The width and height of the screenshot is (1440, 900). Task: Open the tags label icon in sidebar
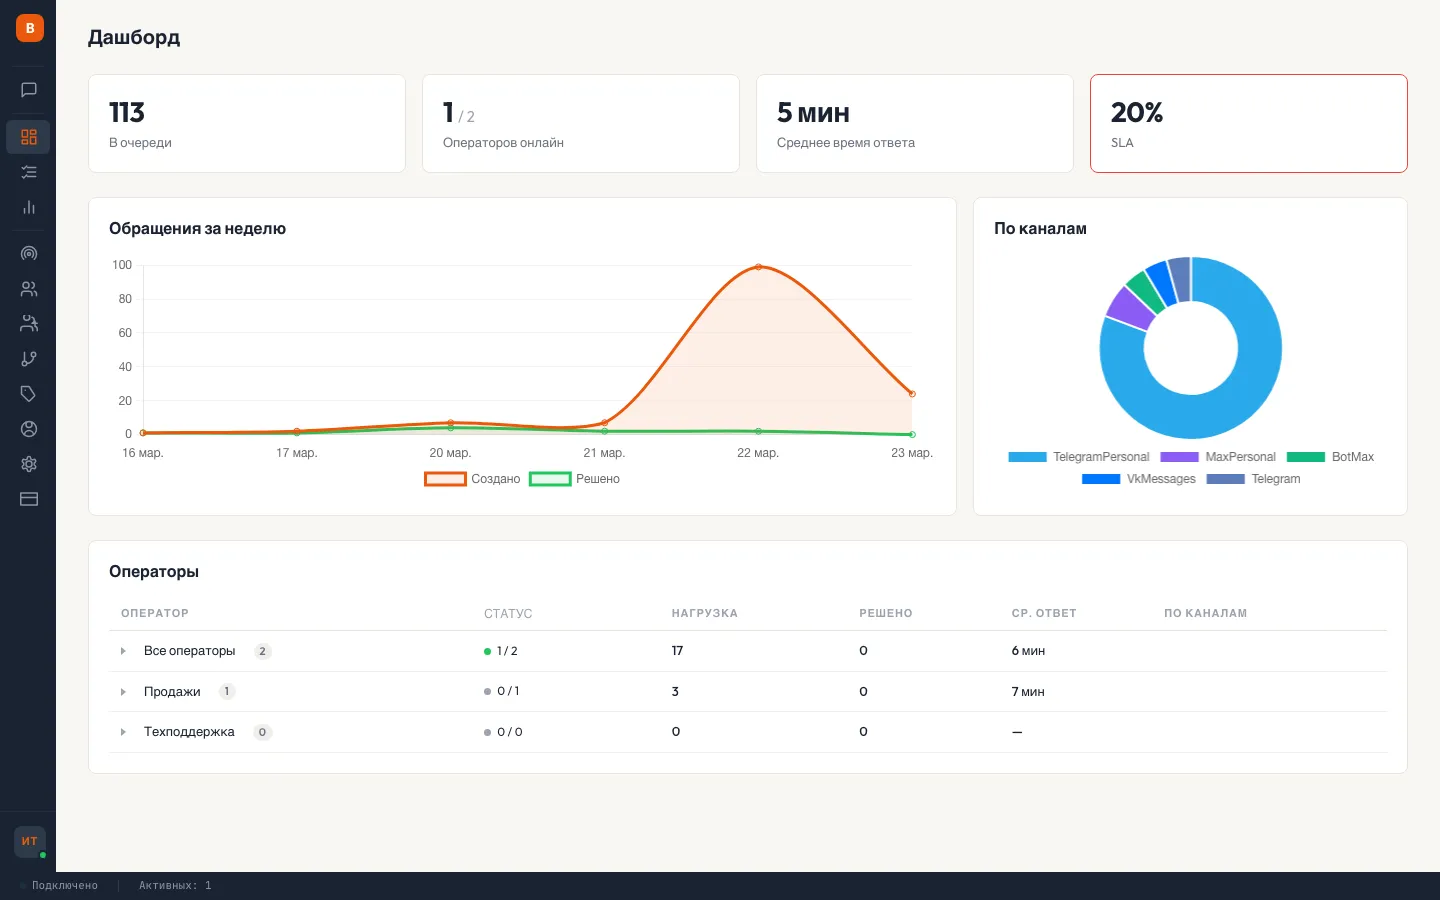pyautogui.click(x=29, y=394)
